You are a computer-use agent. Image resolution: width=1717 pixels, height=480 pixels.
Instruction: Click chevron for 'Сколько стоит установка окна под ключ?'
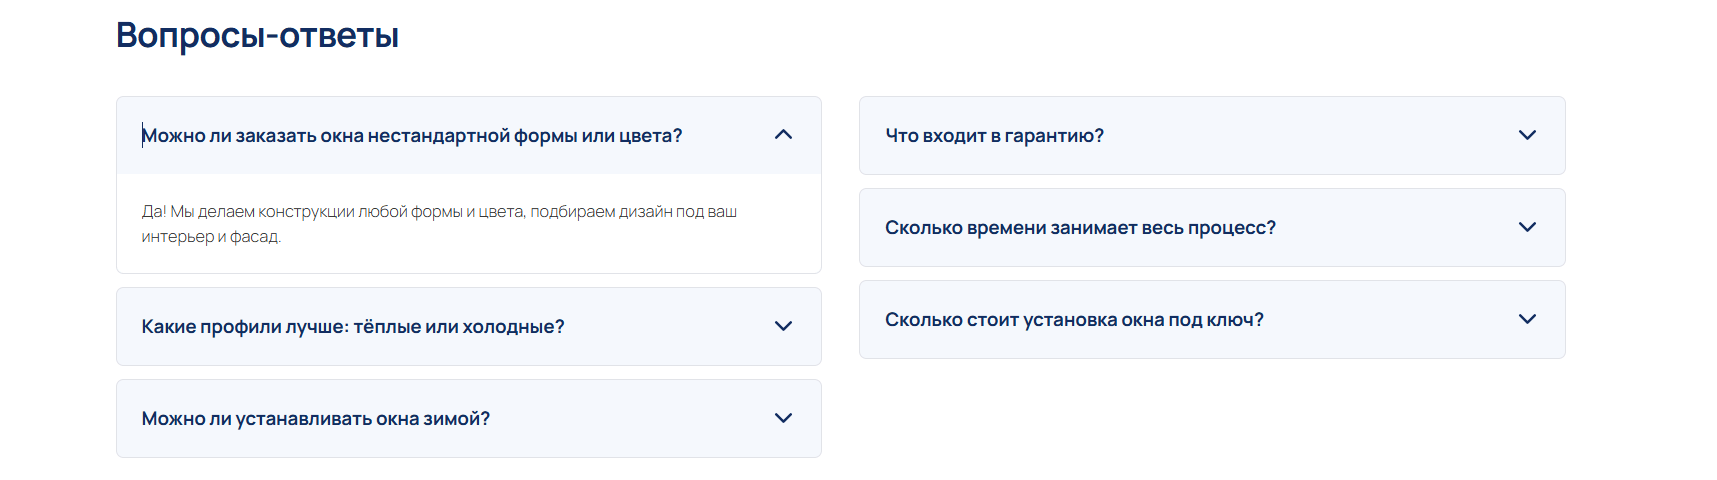[1527, 319]
